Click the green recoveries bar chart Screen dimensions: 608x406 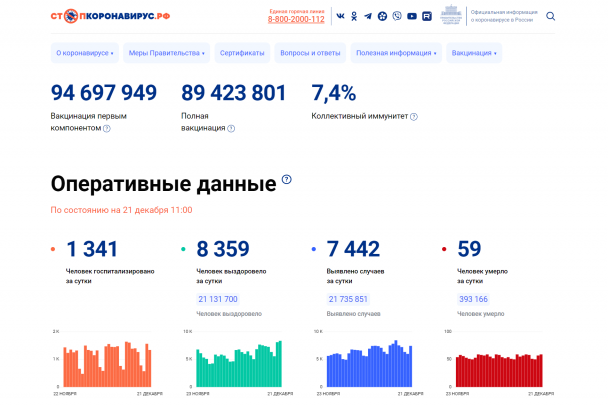coord(237,362)
